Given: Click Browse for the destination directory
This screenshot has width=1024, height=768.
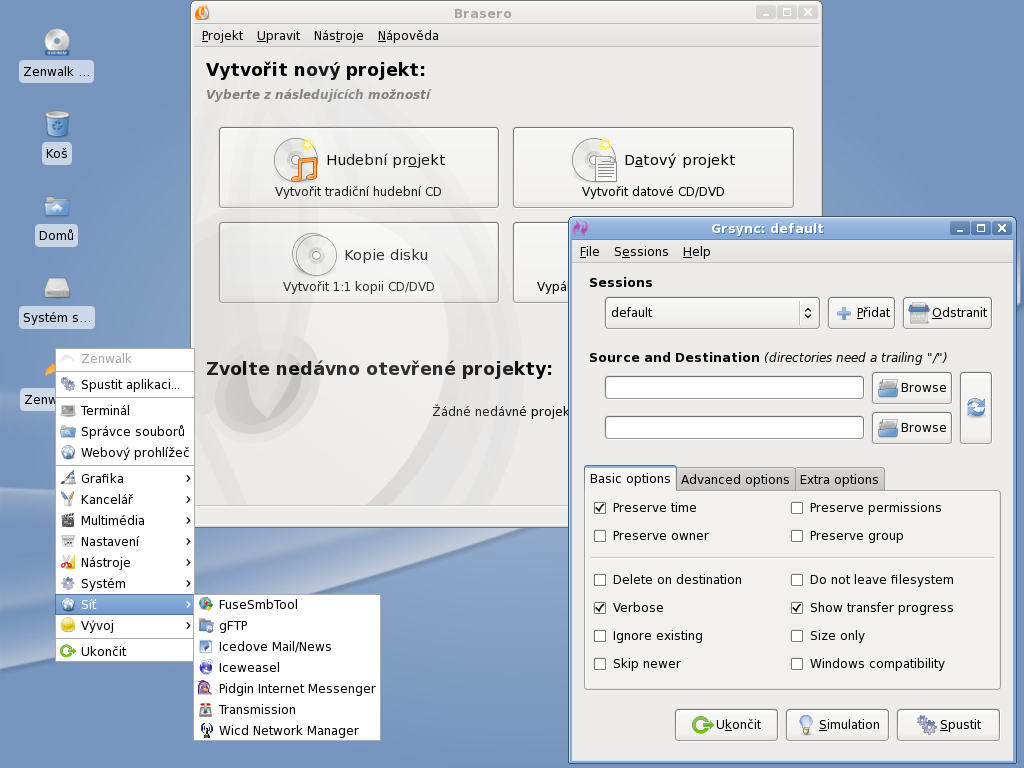Looking at the screenshot, I should (x=912, y=428).
